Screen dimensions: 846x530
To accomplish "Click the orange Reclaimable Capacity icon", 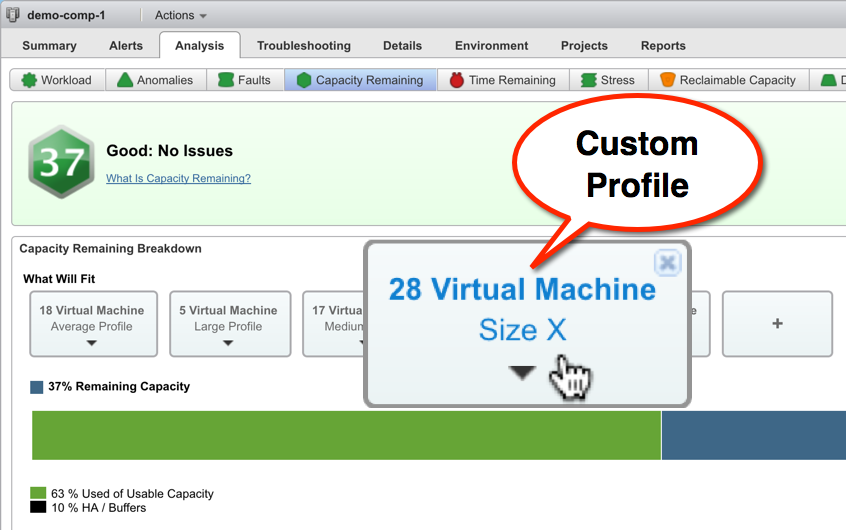I will 667,80.
